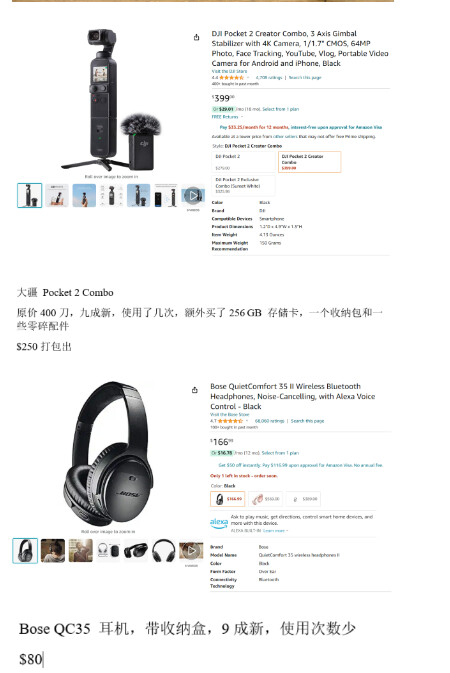The height and width of the screenshot is (673, 450).
Task: Expand the rating breakdown arrow next to DJI stars
Action: click(x=248, y=78)
